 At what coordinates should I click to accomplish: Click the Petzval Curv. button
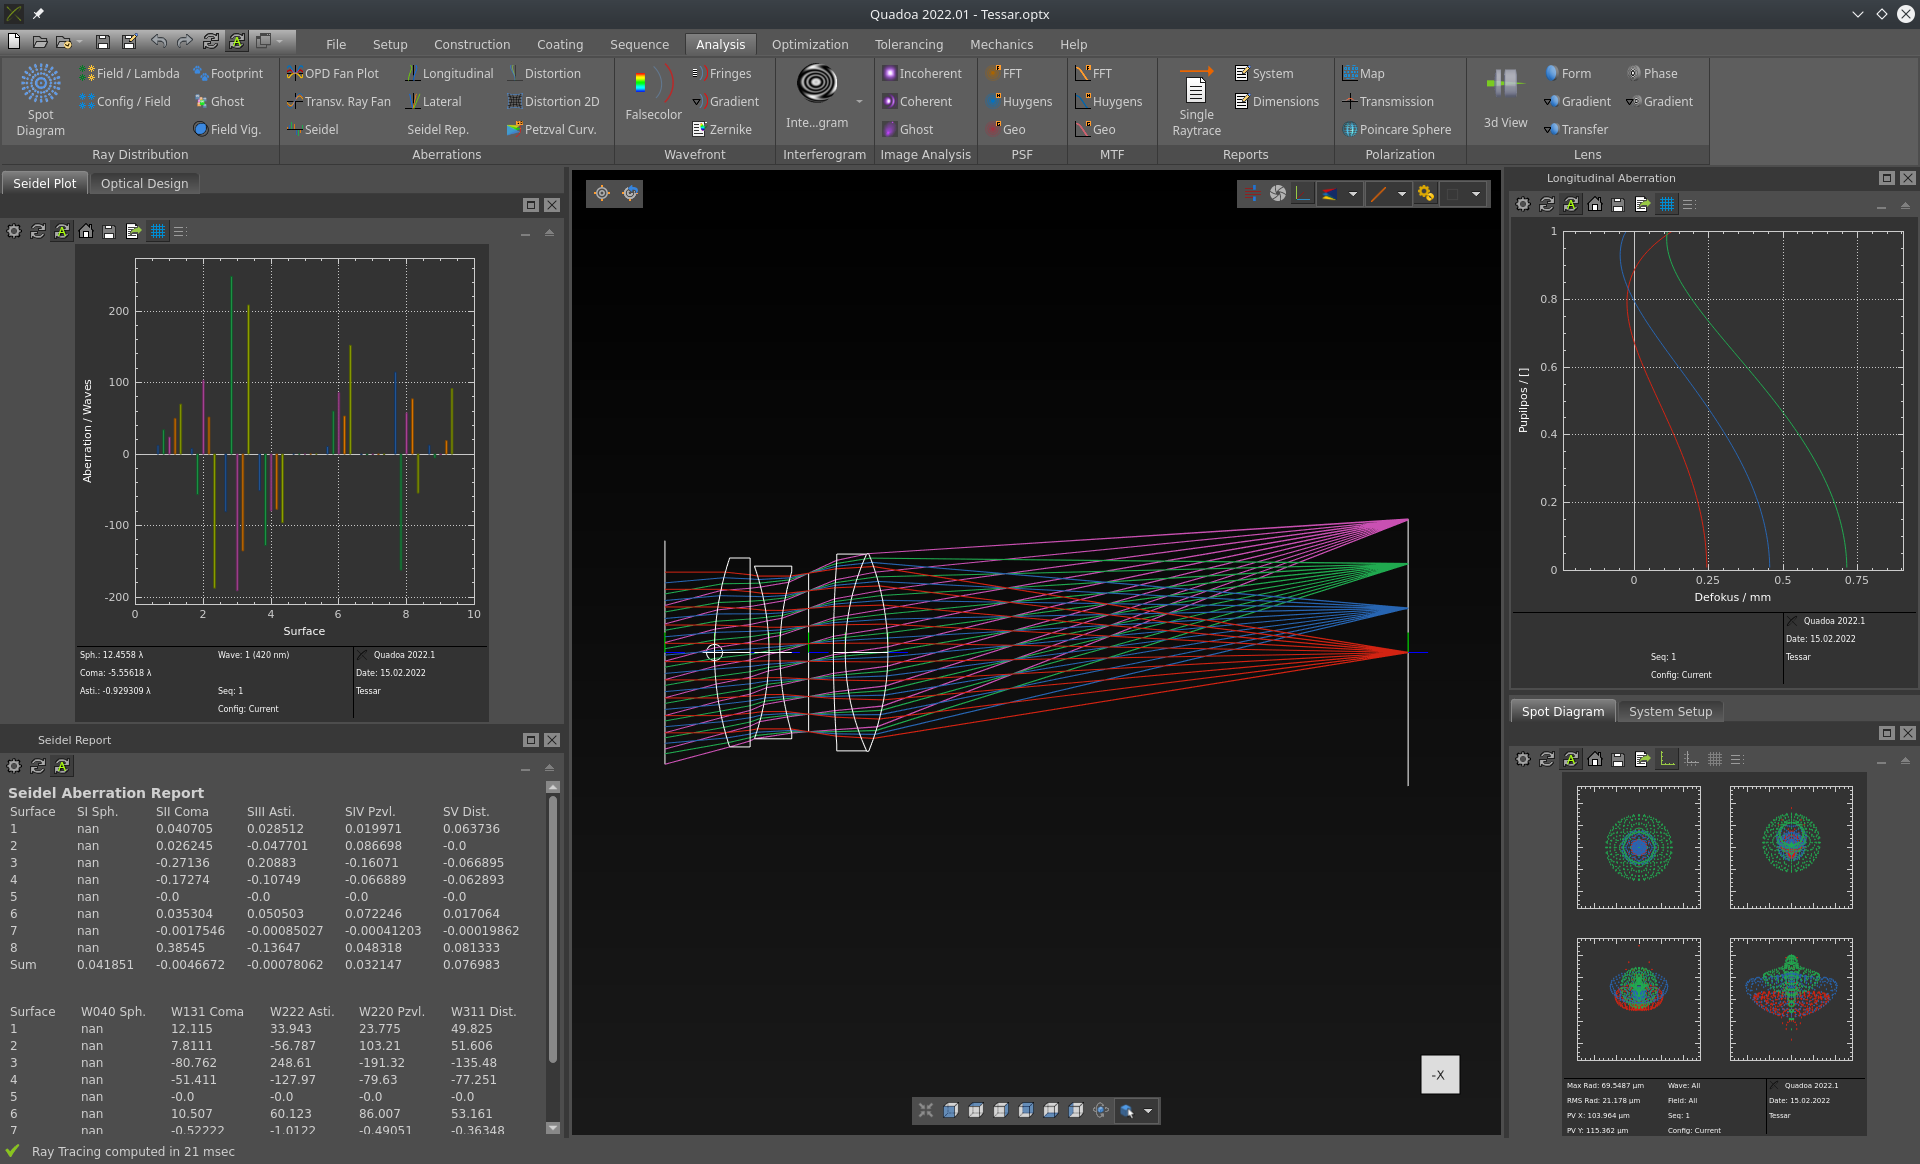tap(552, 129)
